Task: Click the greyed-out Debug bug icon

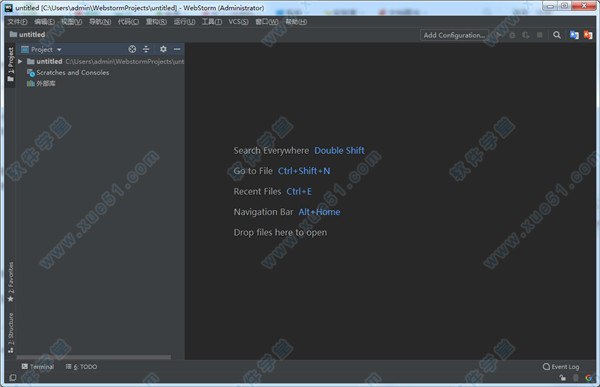Action: pyautogui.click(x=512, y=35)
